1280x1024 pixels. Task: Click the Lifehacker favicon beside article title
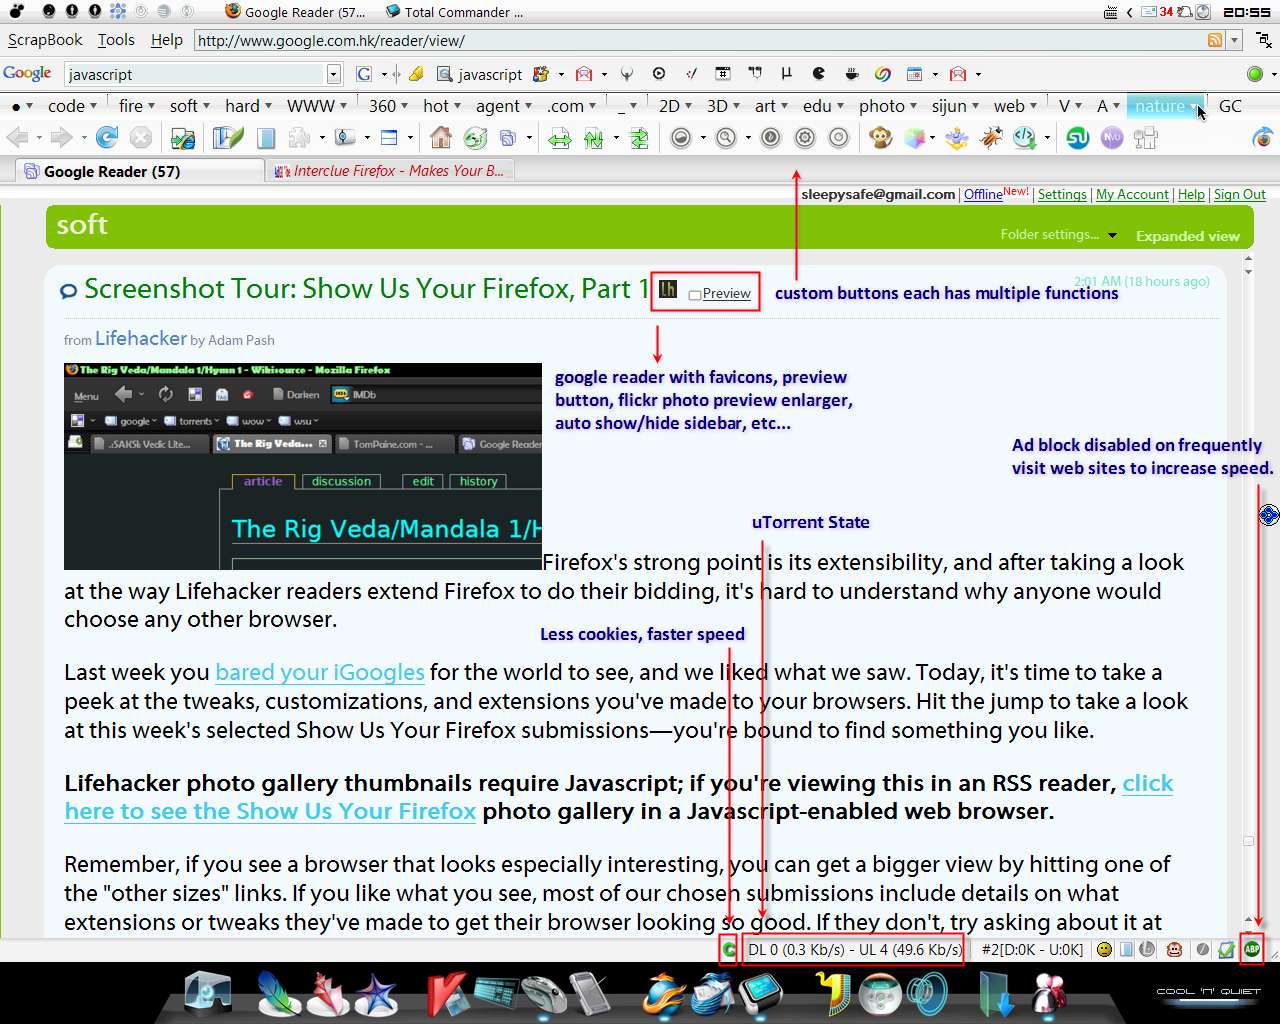668,289
